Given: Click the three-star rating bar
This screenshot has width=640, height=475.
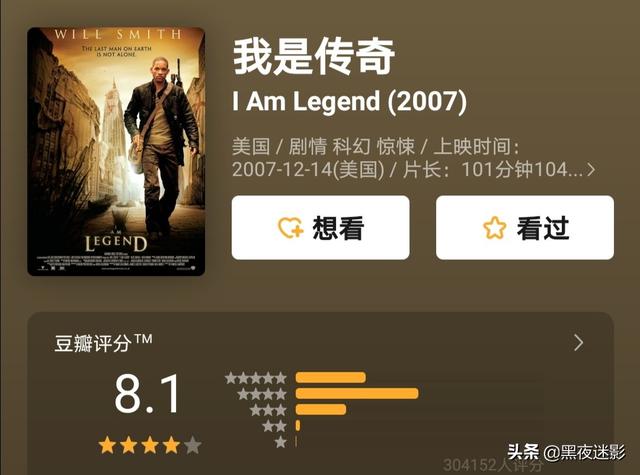Looking at the screenshot, I should click(321, 409).
